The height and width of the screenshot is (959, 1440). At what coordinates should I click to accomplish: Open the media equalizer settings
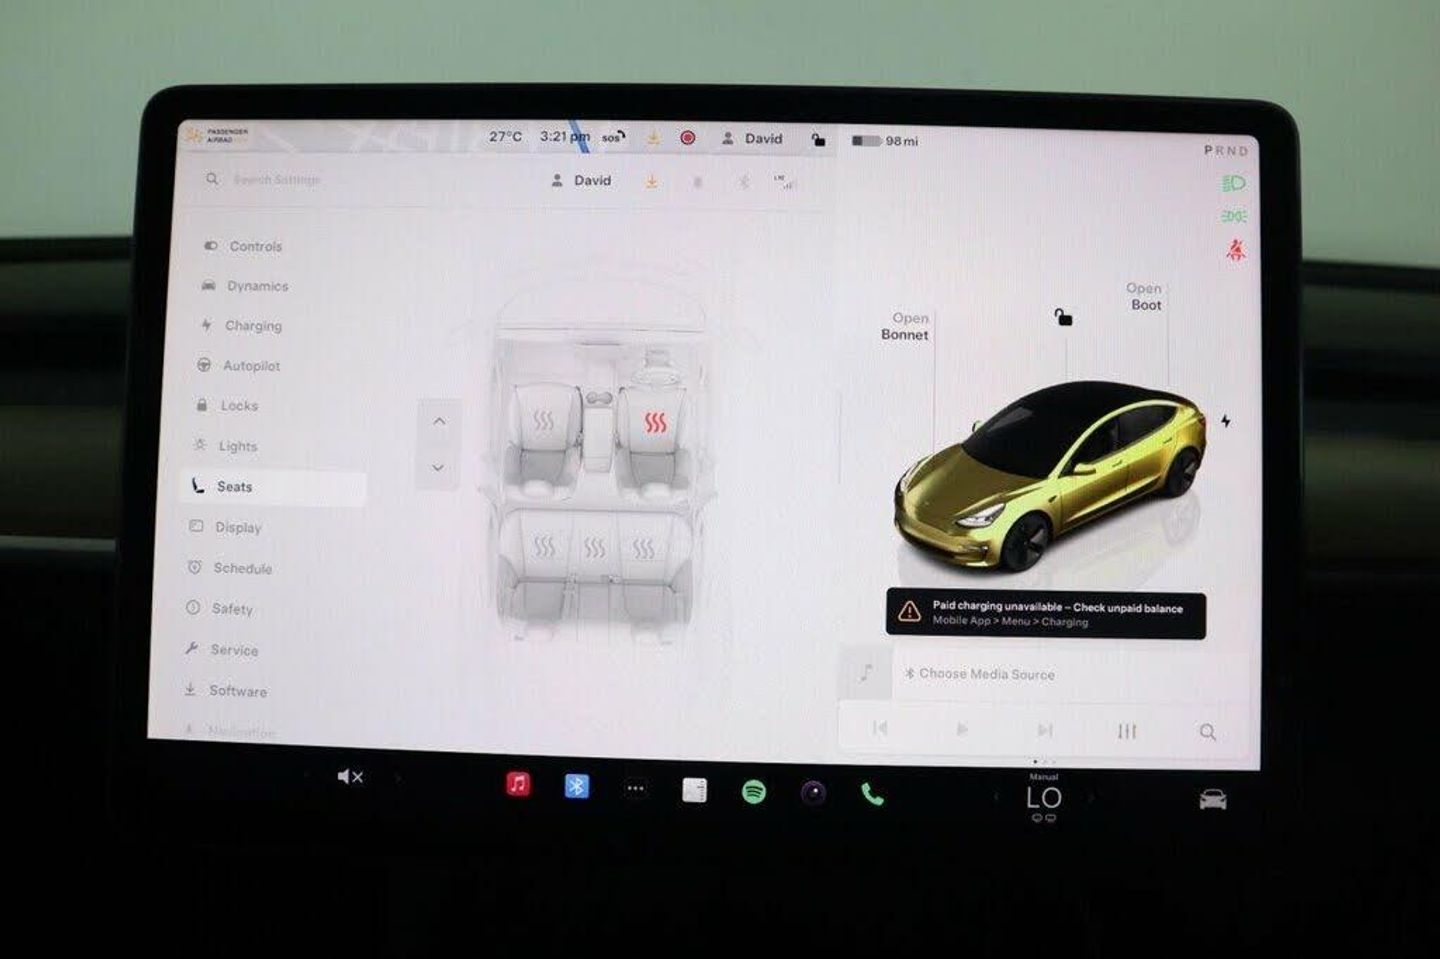[x=1127, y=731]
